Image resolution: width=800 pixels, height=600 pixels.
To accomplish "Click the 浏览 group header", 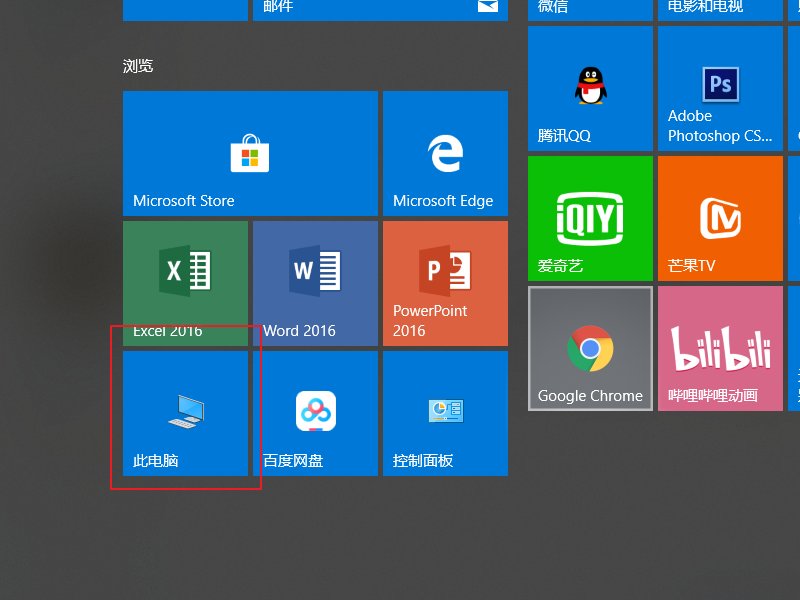I will [138, 66].
